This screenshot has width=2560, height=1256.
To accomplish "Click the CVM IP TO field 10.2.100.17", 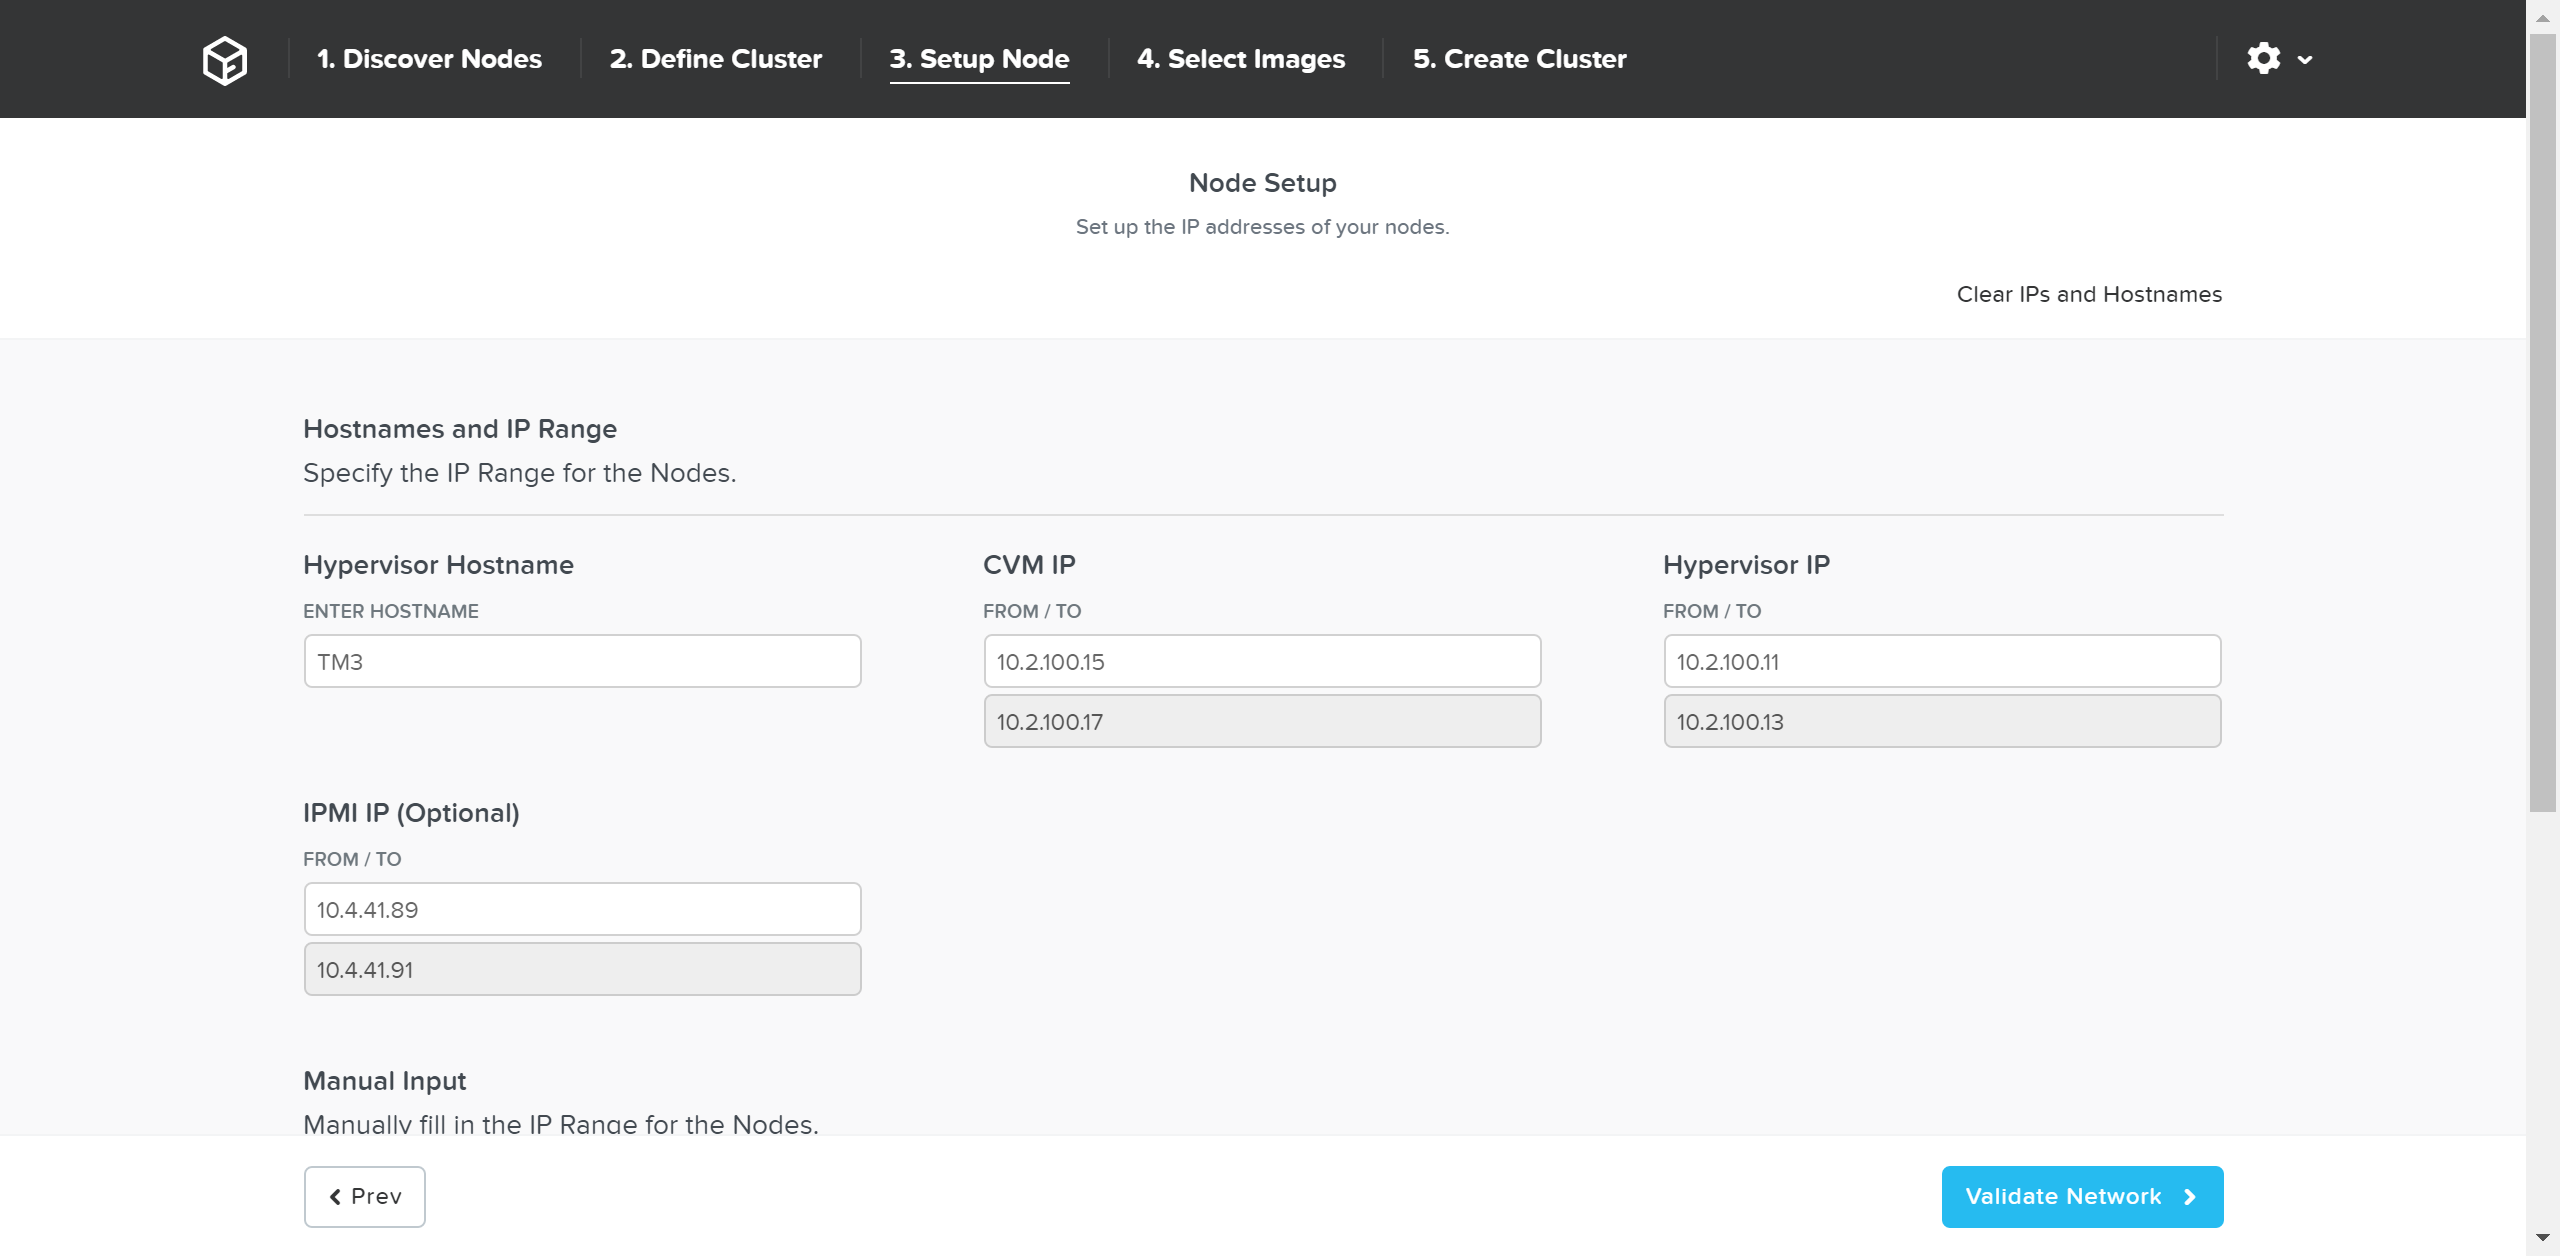I will [x=1262, y=721].
